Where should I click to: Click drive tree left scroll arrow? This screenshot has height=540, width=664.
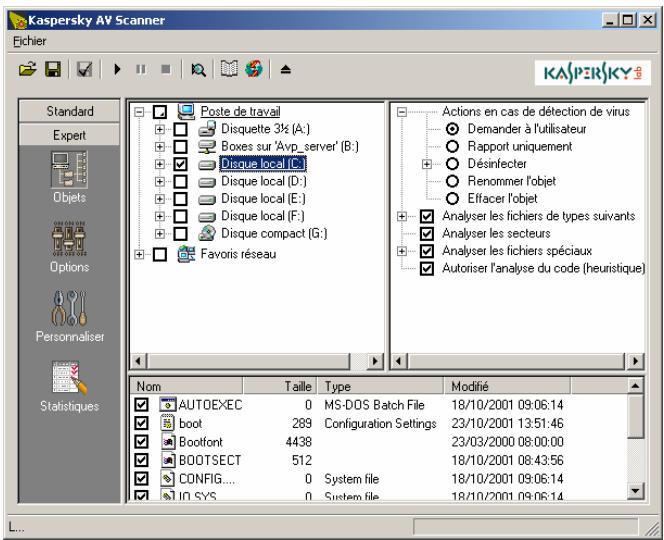[138, 361]
